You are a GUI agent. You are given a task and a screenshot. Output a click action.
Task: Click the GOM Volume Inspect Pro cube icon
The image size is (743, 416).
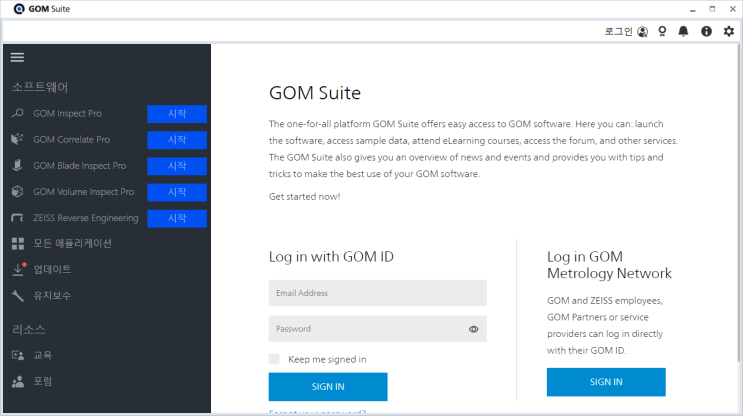coord(18,191)
